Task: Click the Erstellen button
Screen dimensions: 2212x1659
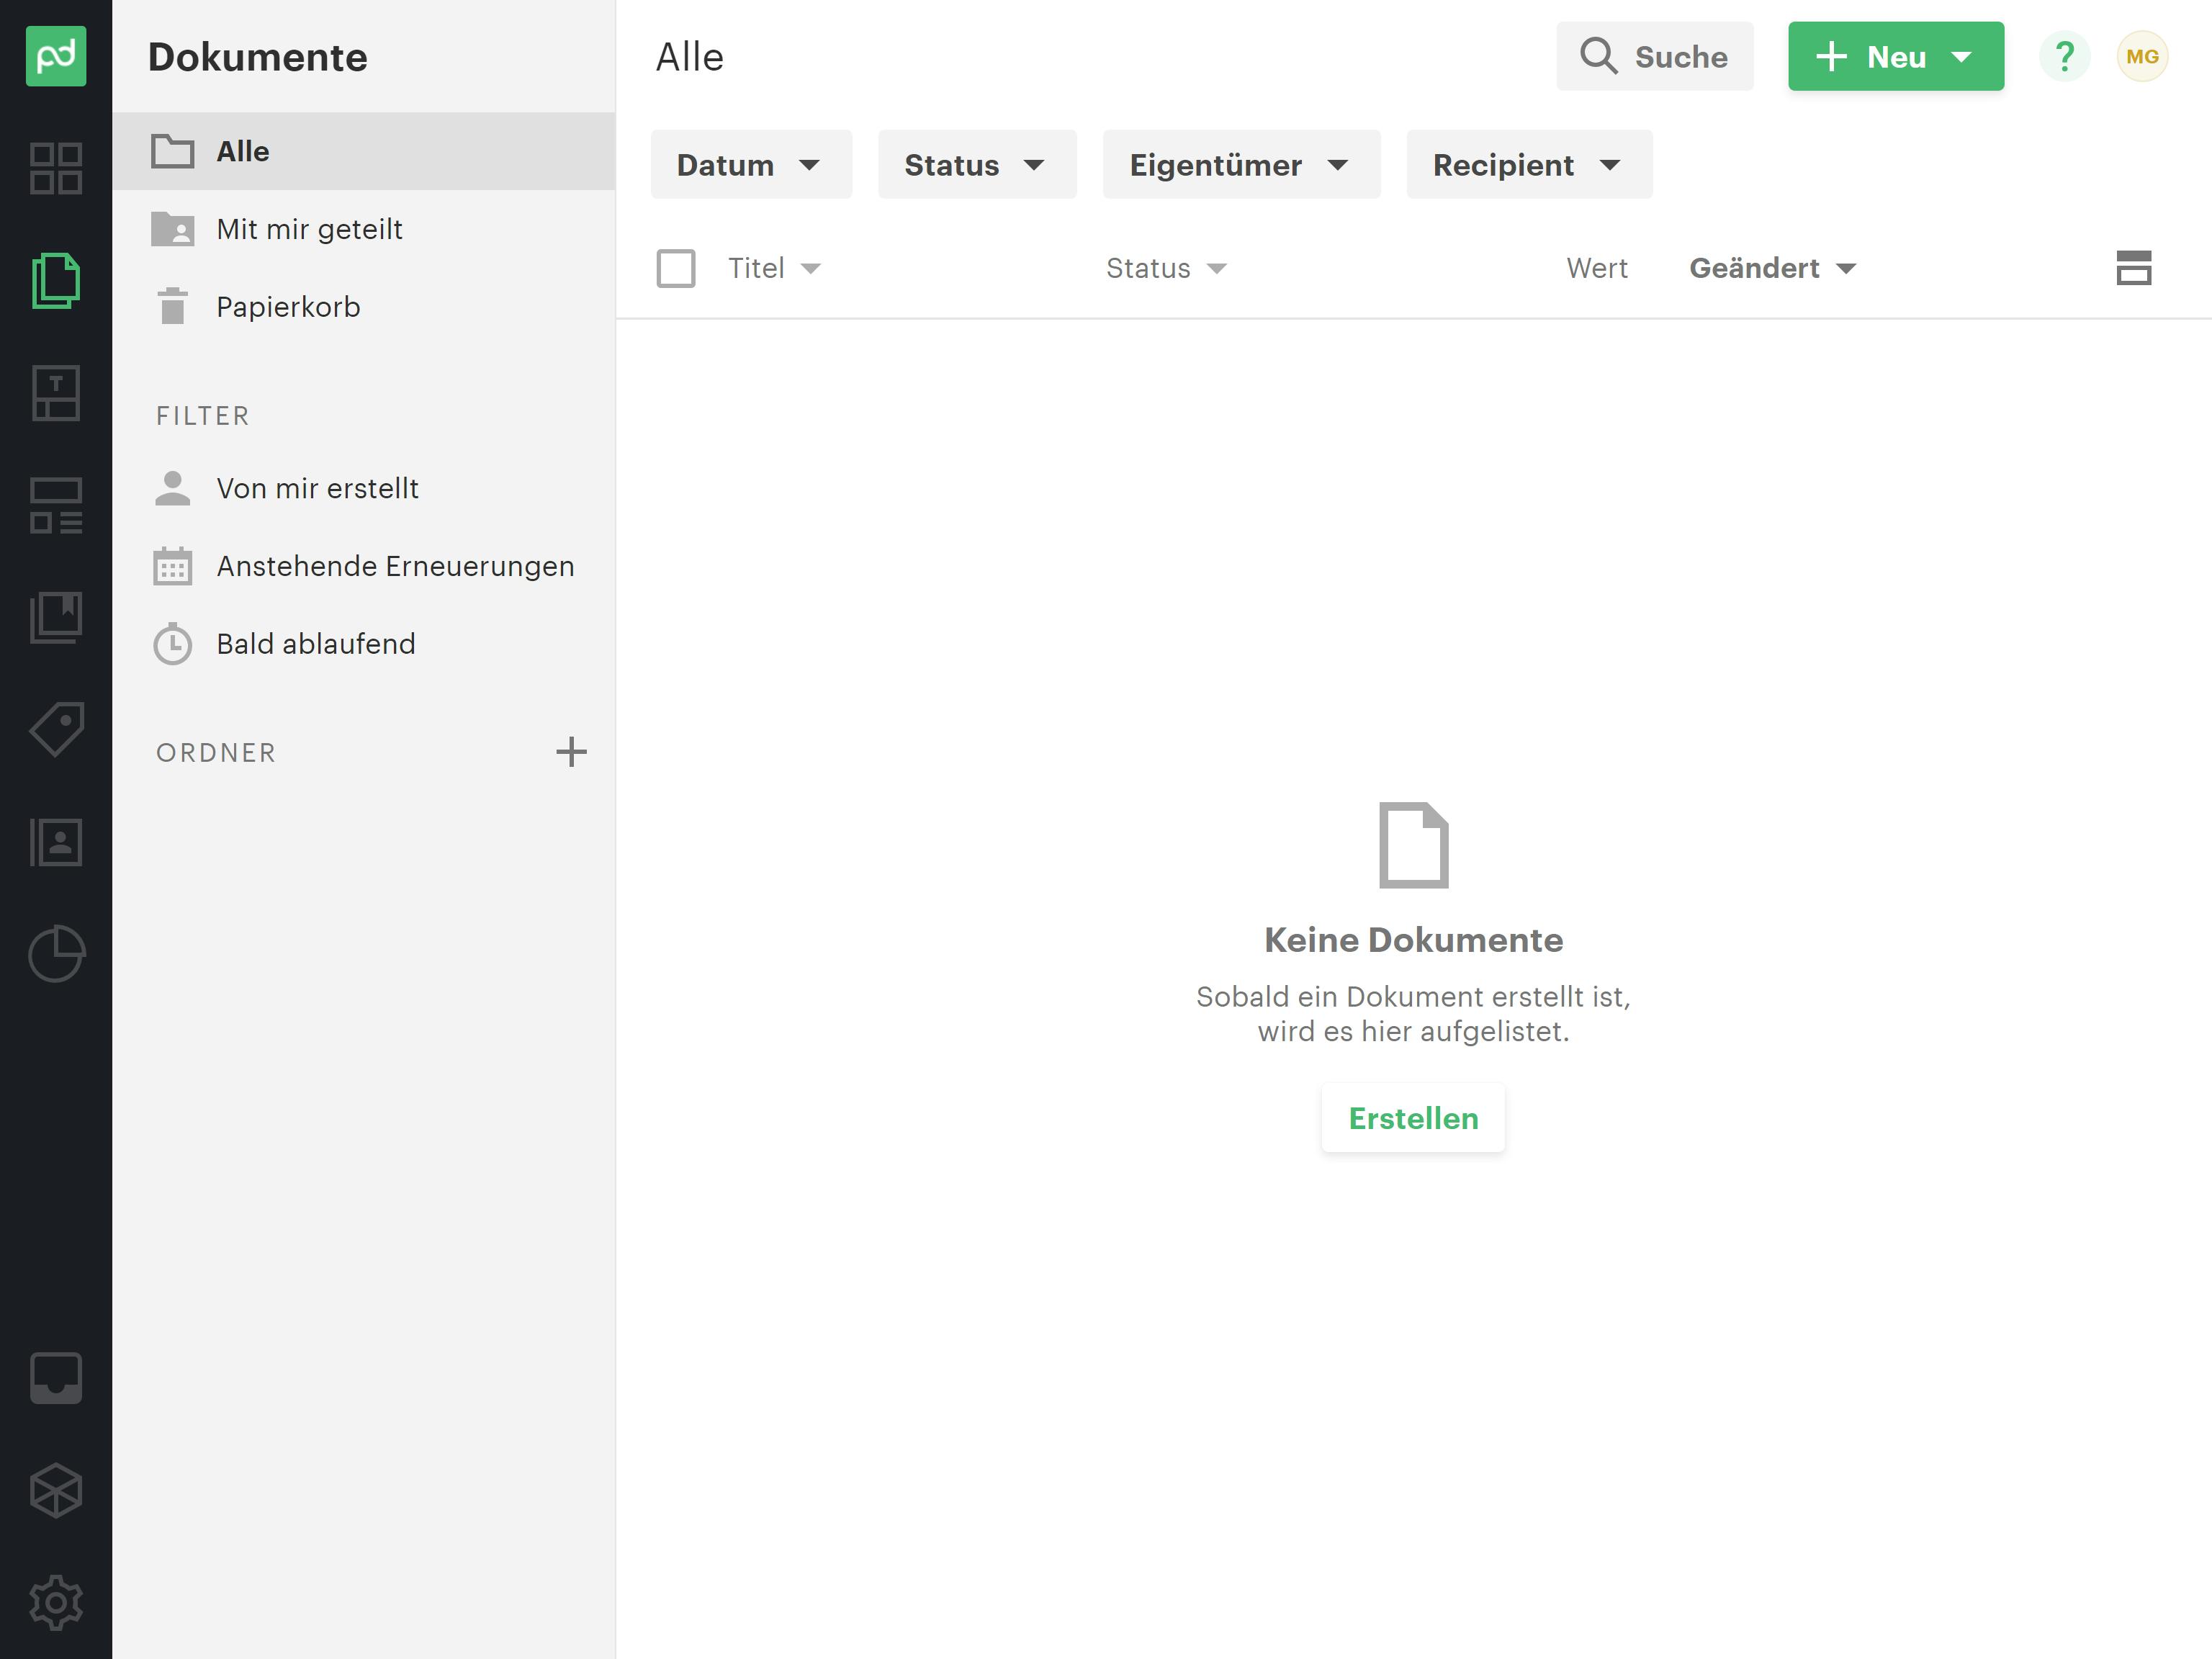Action: coord(1412,1118)
